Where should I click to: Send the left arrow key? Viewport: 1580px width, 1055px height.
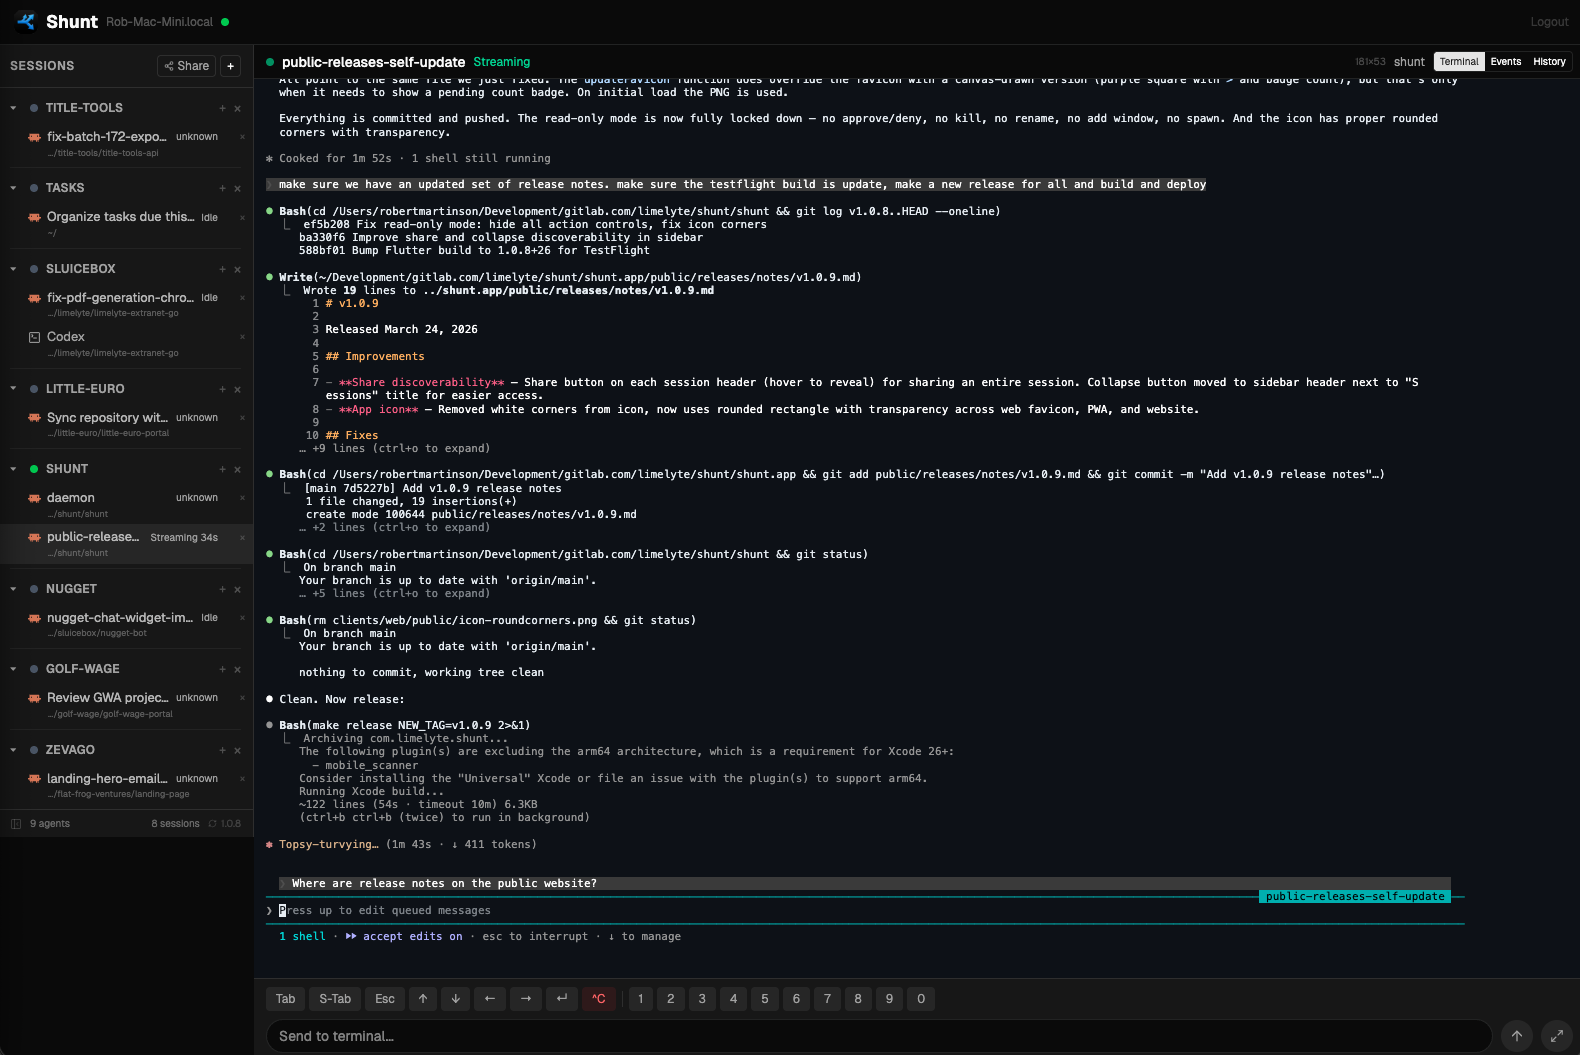coord(490,999)
